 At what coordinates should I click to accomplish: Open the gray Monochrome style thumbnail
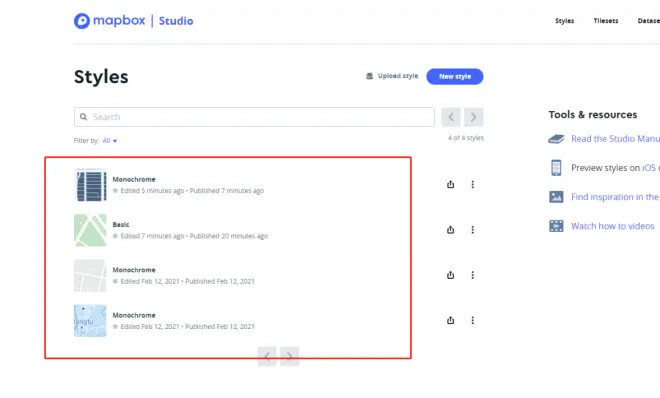(x=90, y=276)
